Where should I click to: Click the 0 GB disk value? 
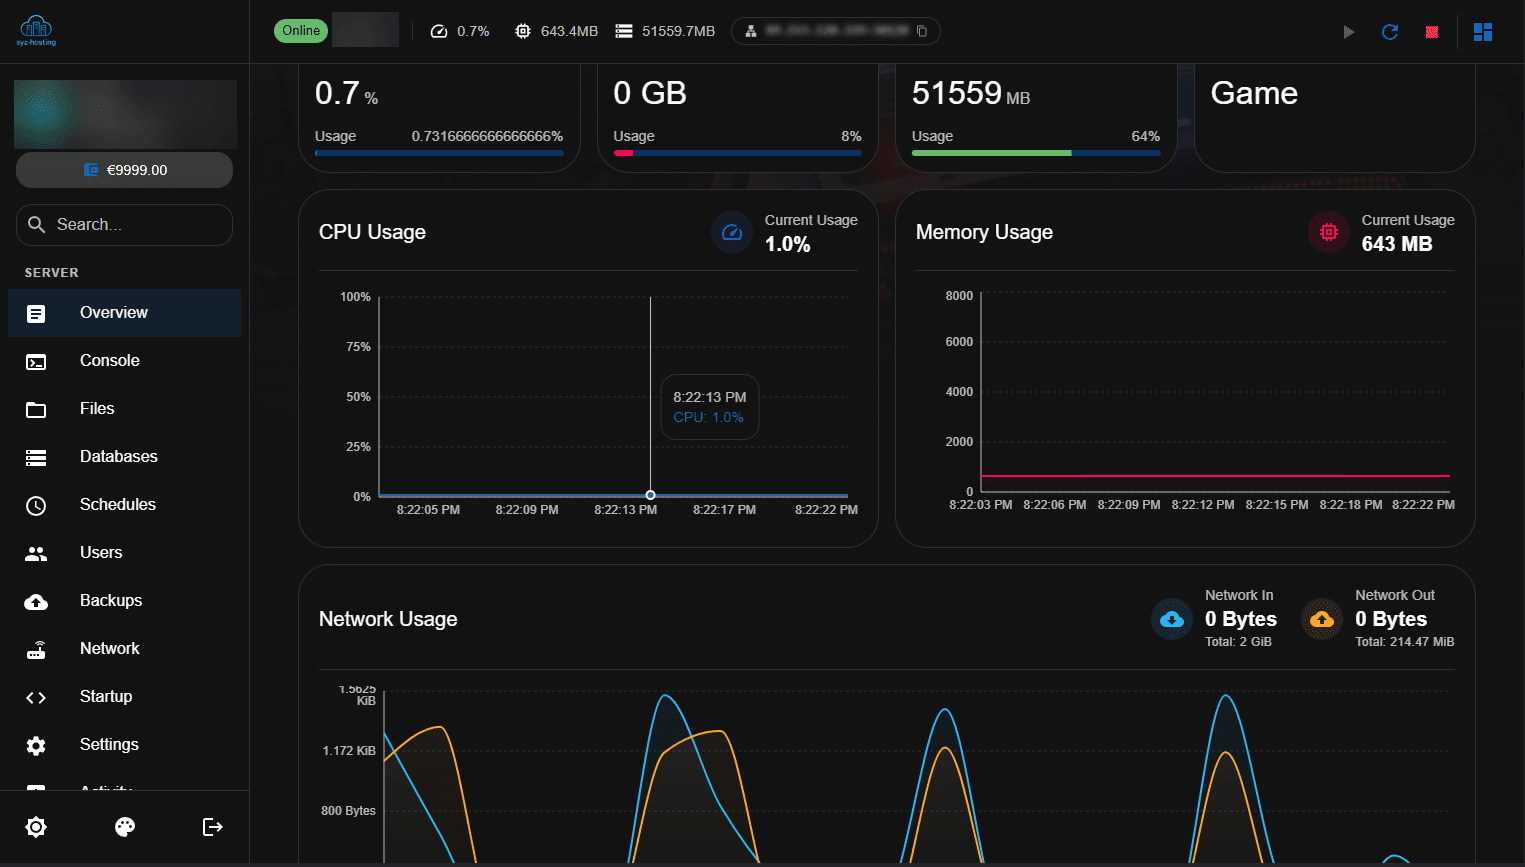pos(650,93)
